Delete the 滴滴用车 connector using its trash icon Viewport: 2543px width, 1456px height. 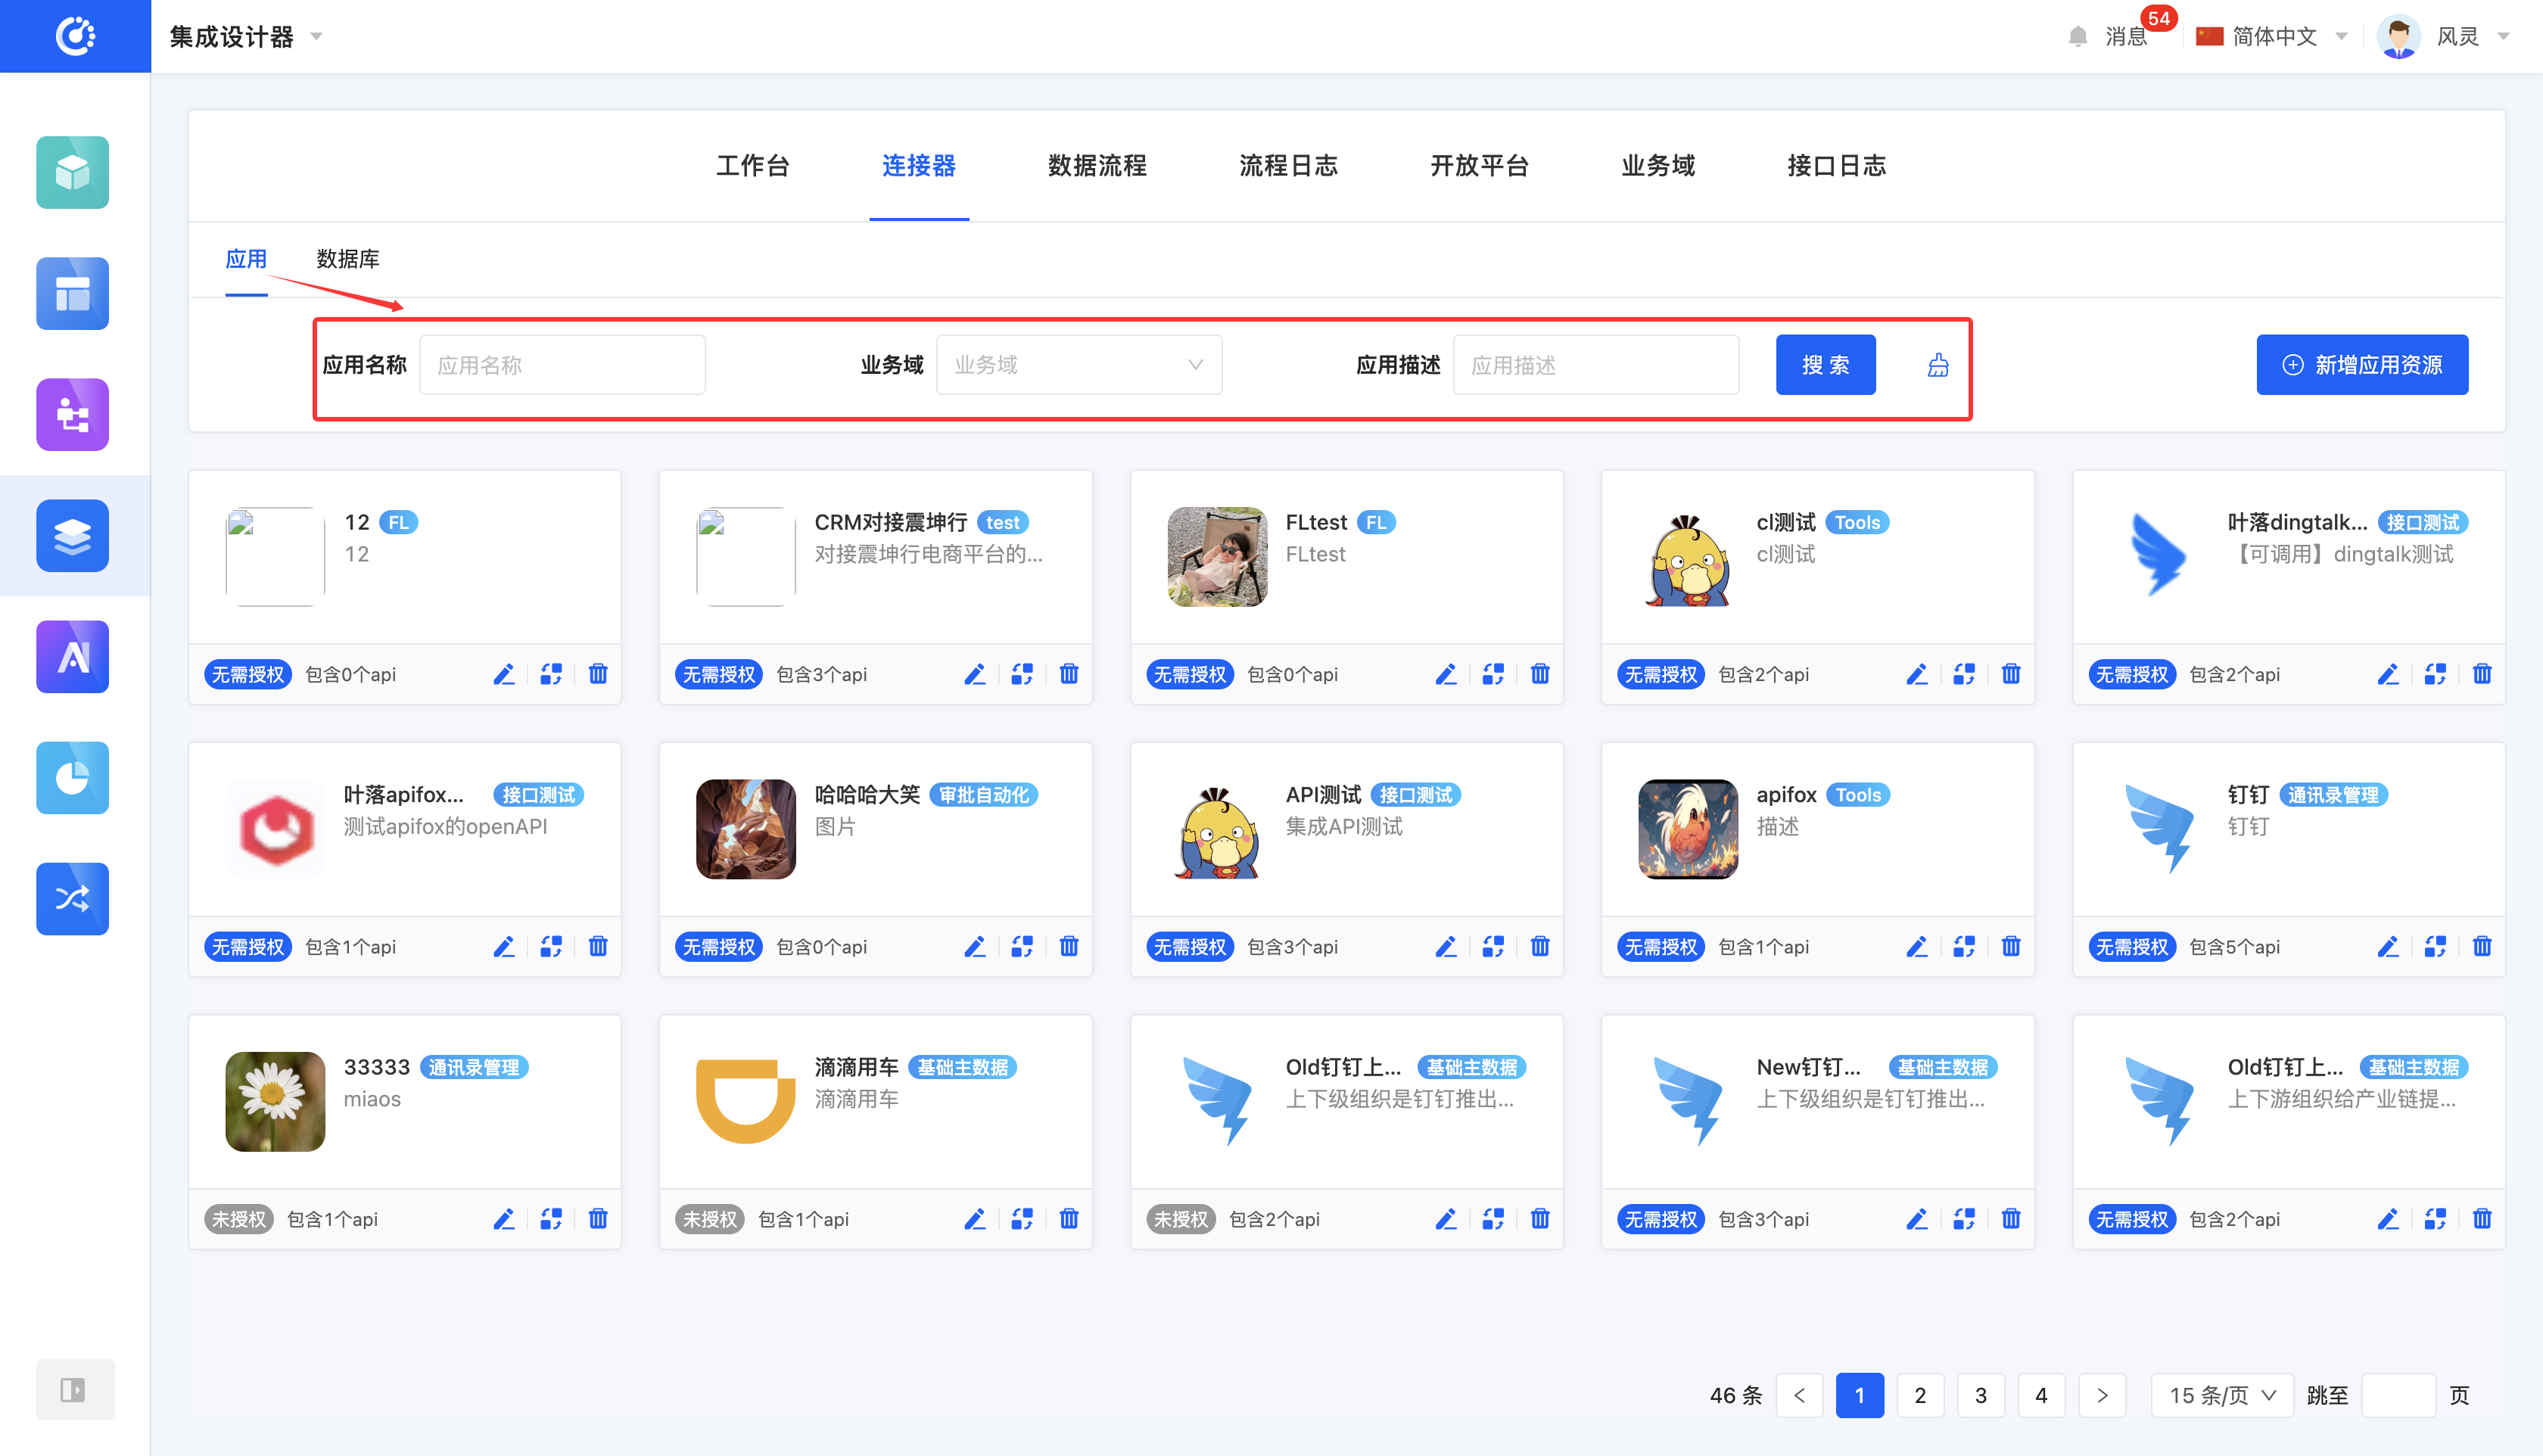tap(1069, 1218)
